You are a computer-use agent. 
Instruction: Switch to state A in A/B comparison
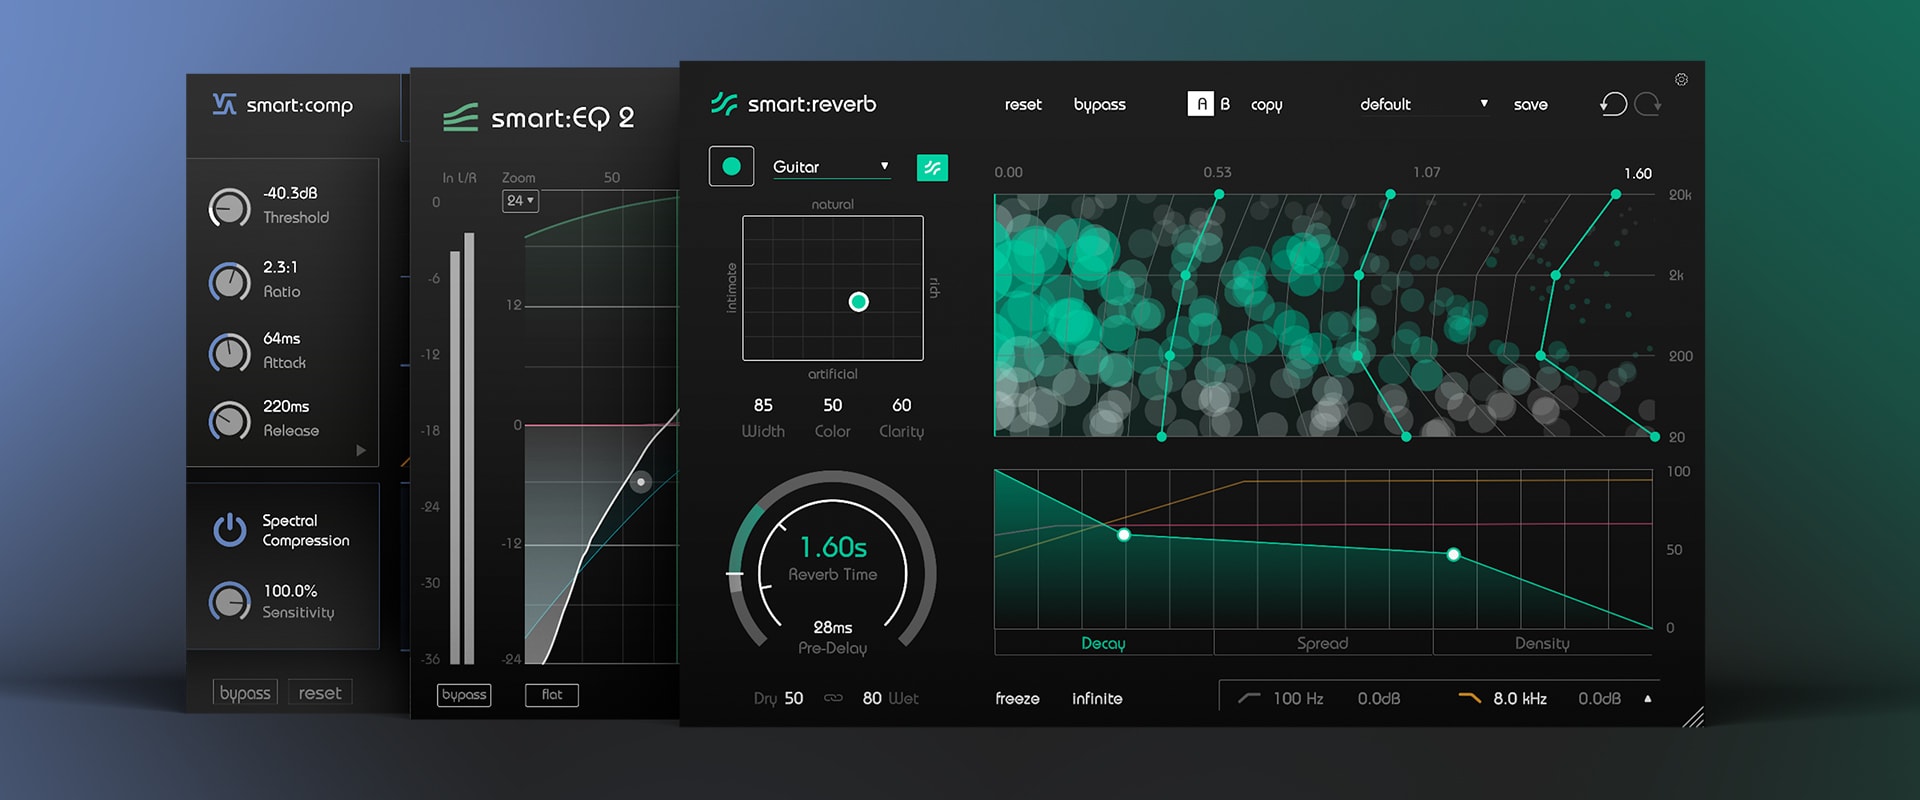click(x=1200, y=104)
